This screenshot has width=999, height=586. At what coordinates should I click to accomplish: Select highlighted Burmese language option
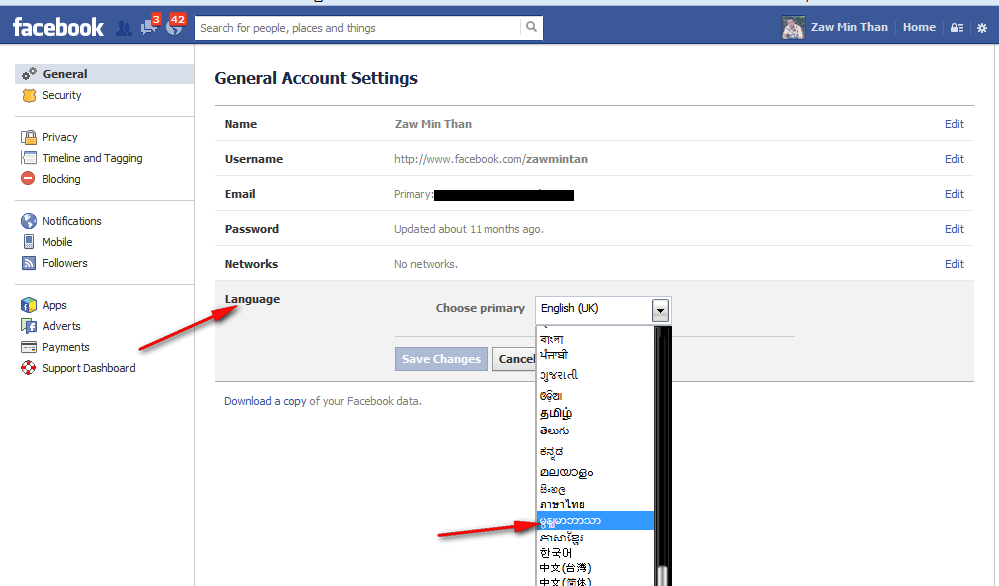tap(595, 520)
